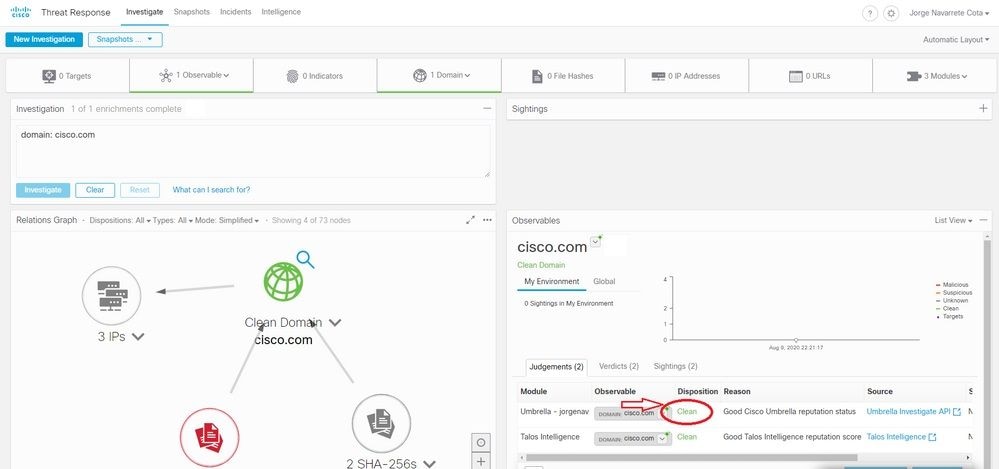Expand the 2 SHA-256s node chevron
Screen dimensions: 999x469
[x=429, y=465]
